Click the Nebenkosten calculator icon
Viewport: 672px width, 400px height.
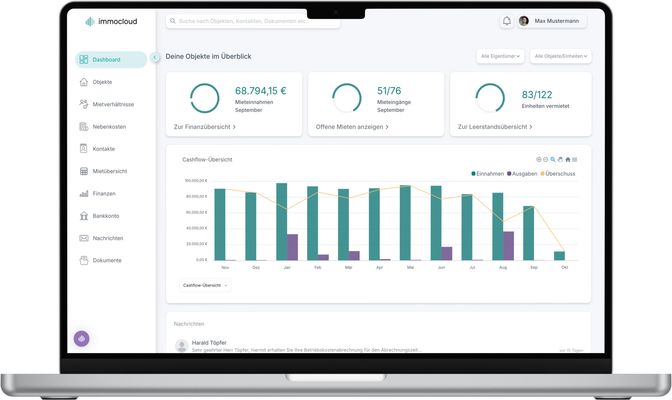[84, 126]
